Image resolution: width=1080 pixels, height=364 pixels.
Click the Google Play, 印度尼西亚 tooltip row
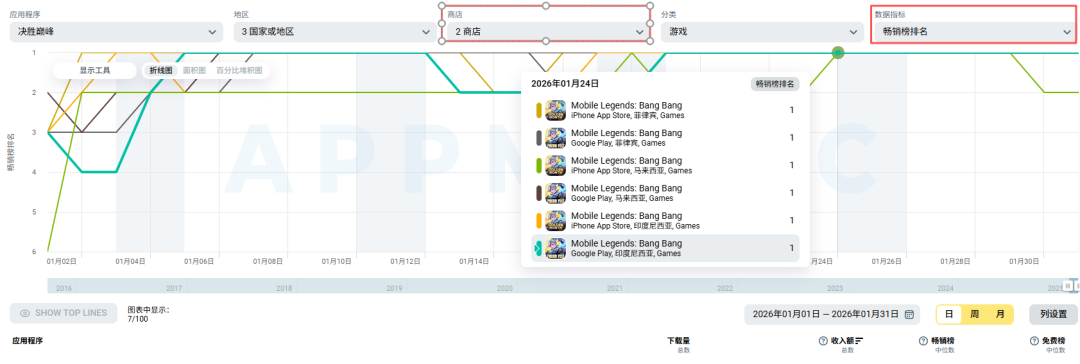coord(665,248)
